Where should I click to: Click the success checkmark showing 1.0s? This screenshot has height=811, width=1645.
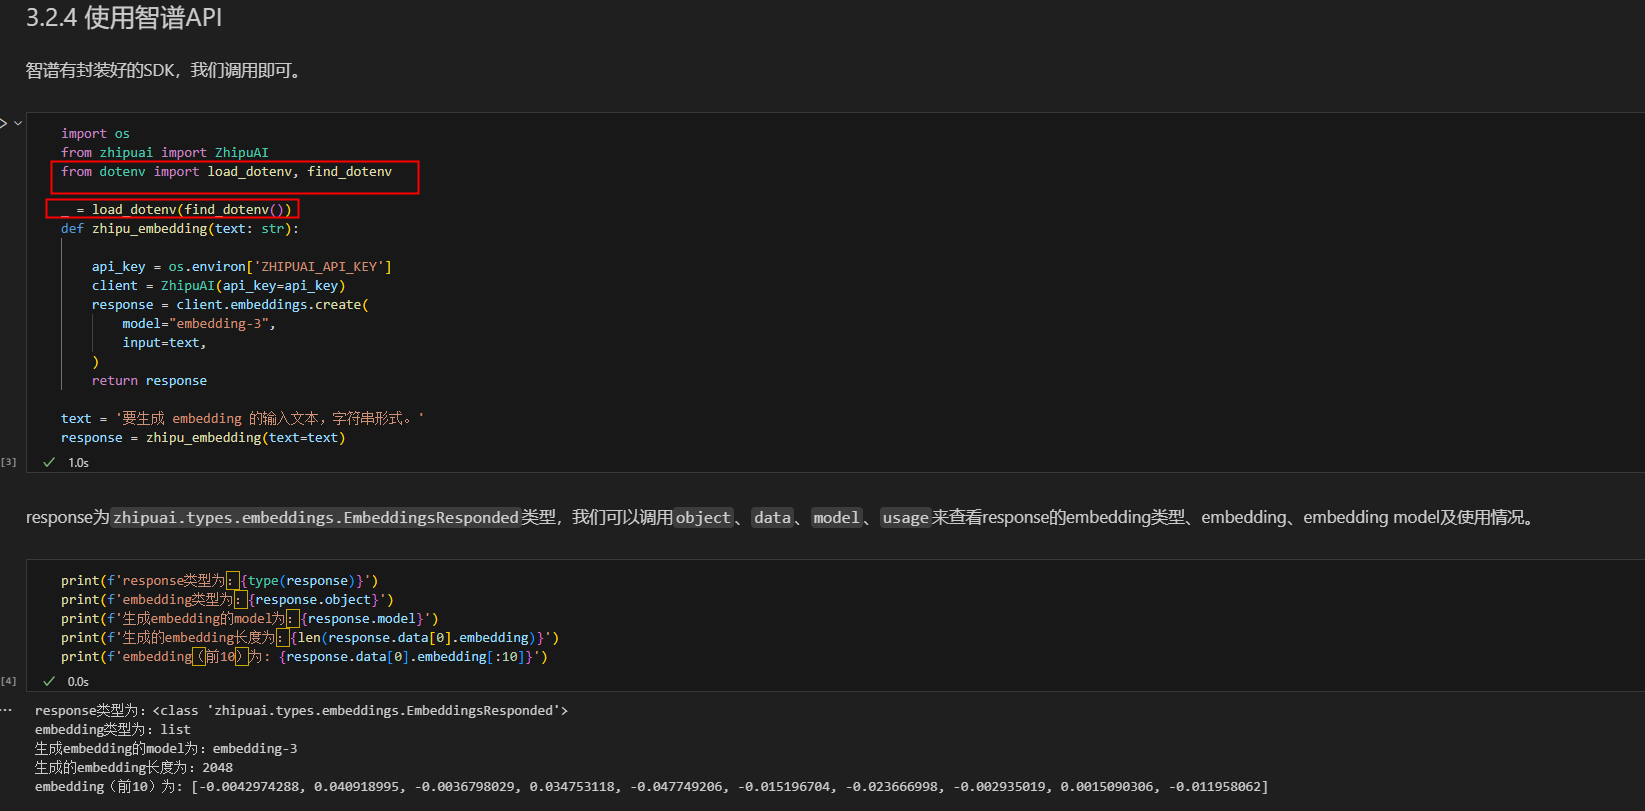click(x=49, y=462)
